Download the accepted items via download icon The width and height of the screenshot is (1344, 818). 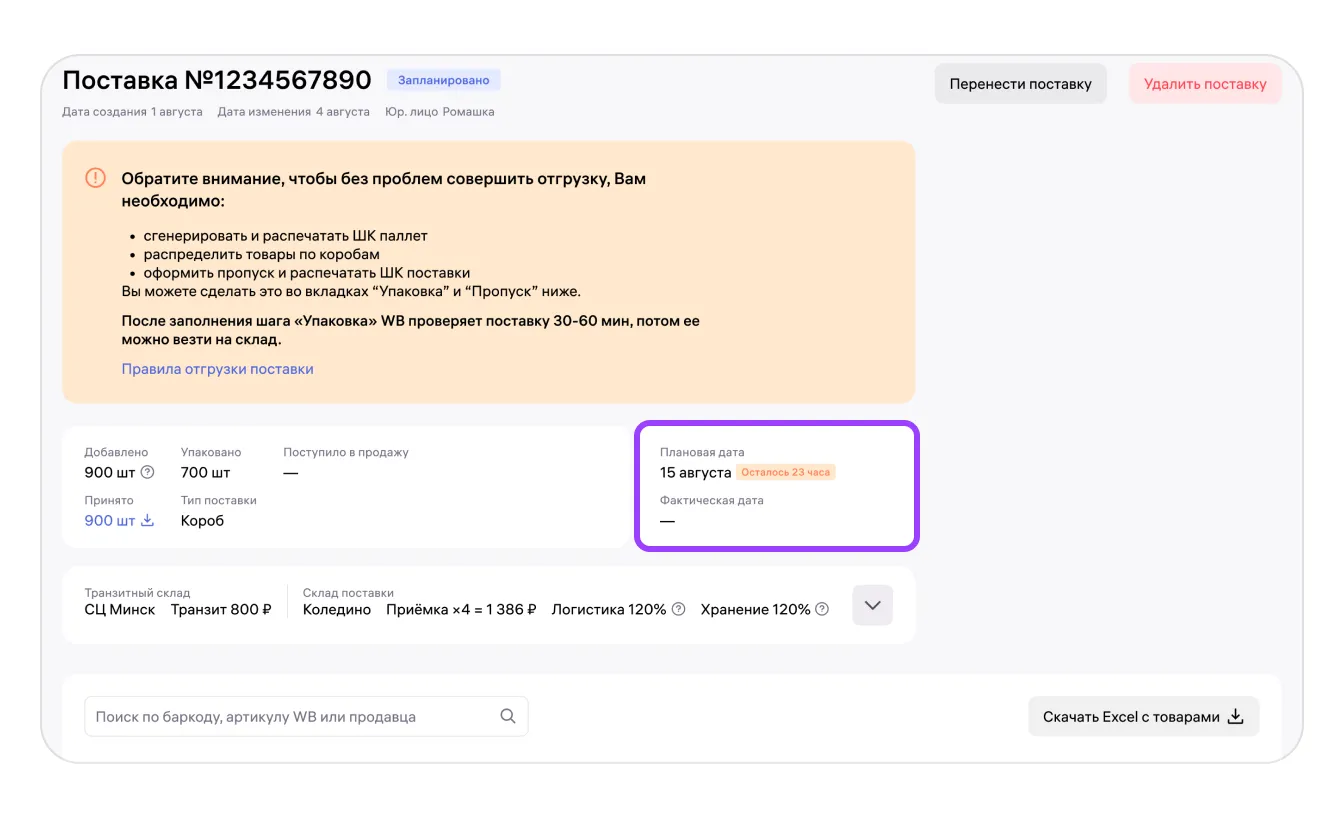coord(147,520)
